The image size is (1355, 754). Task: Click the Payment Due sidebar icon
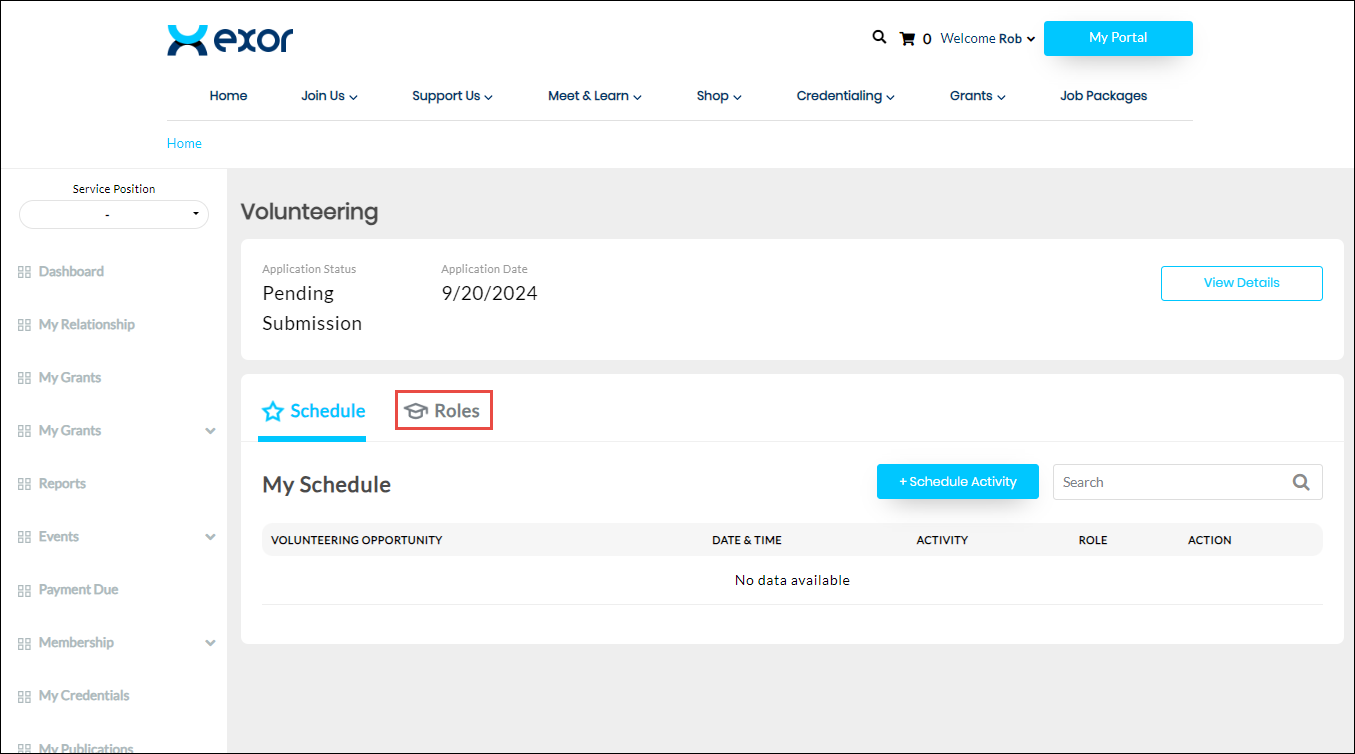pyautogui.click(x=25, y=590)
